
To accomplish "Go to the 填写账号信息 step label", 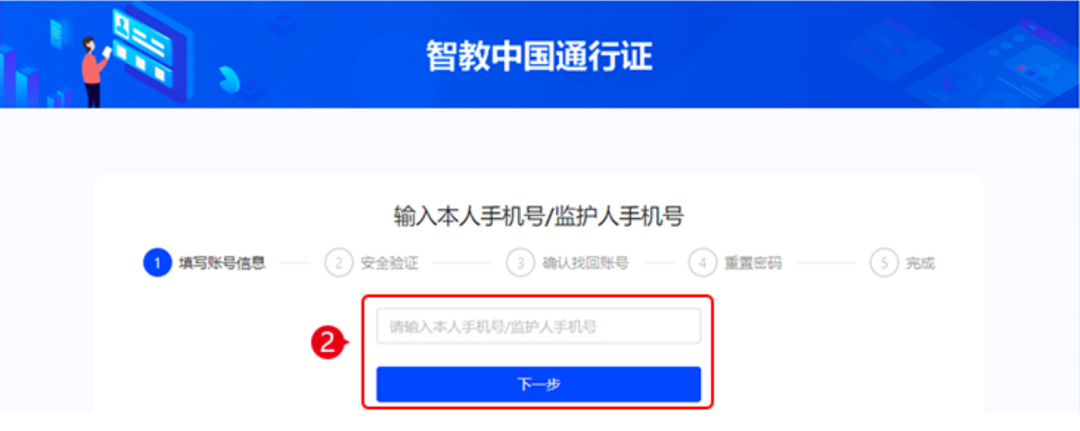I will pyautogui.click(x=222, y=263).
